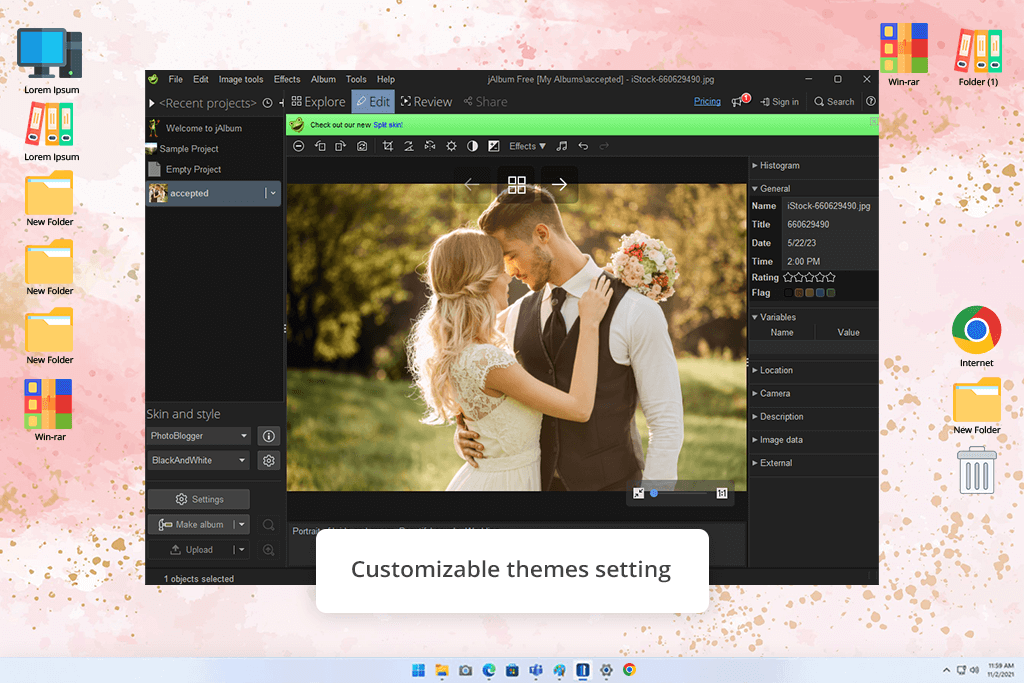Screen dimensions: 1024x683
Task: Click the Settings button
Action: click(199, 500)
